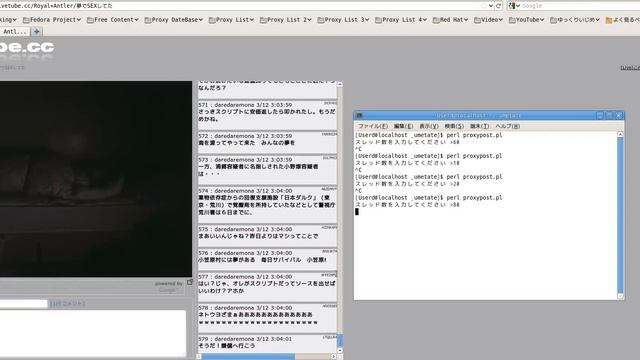Select comment 578 by daredaremona
Screen dimensions: 640x360
267,318
